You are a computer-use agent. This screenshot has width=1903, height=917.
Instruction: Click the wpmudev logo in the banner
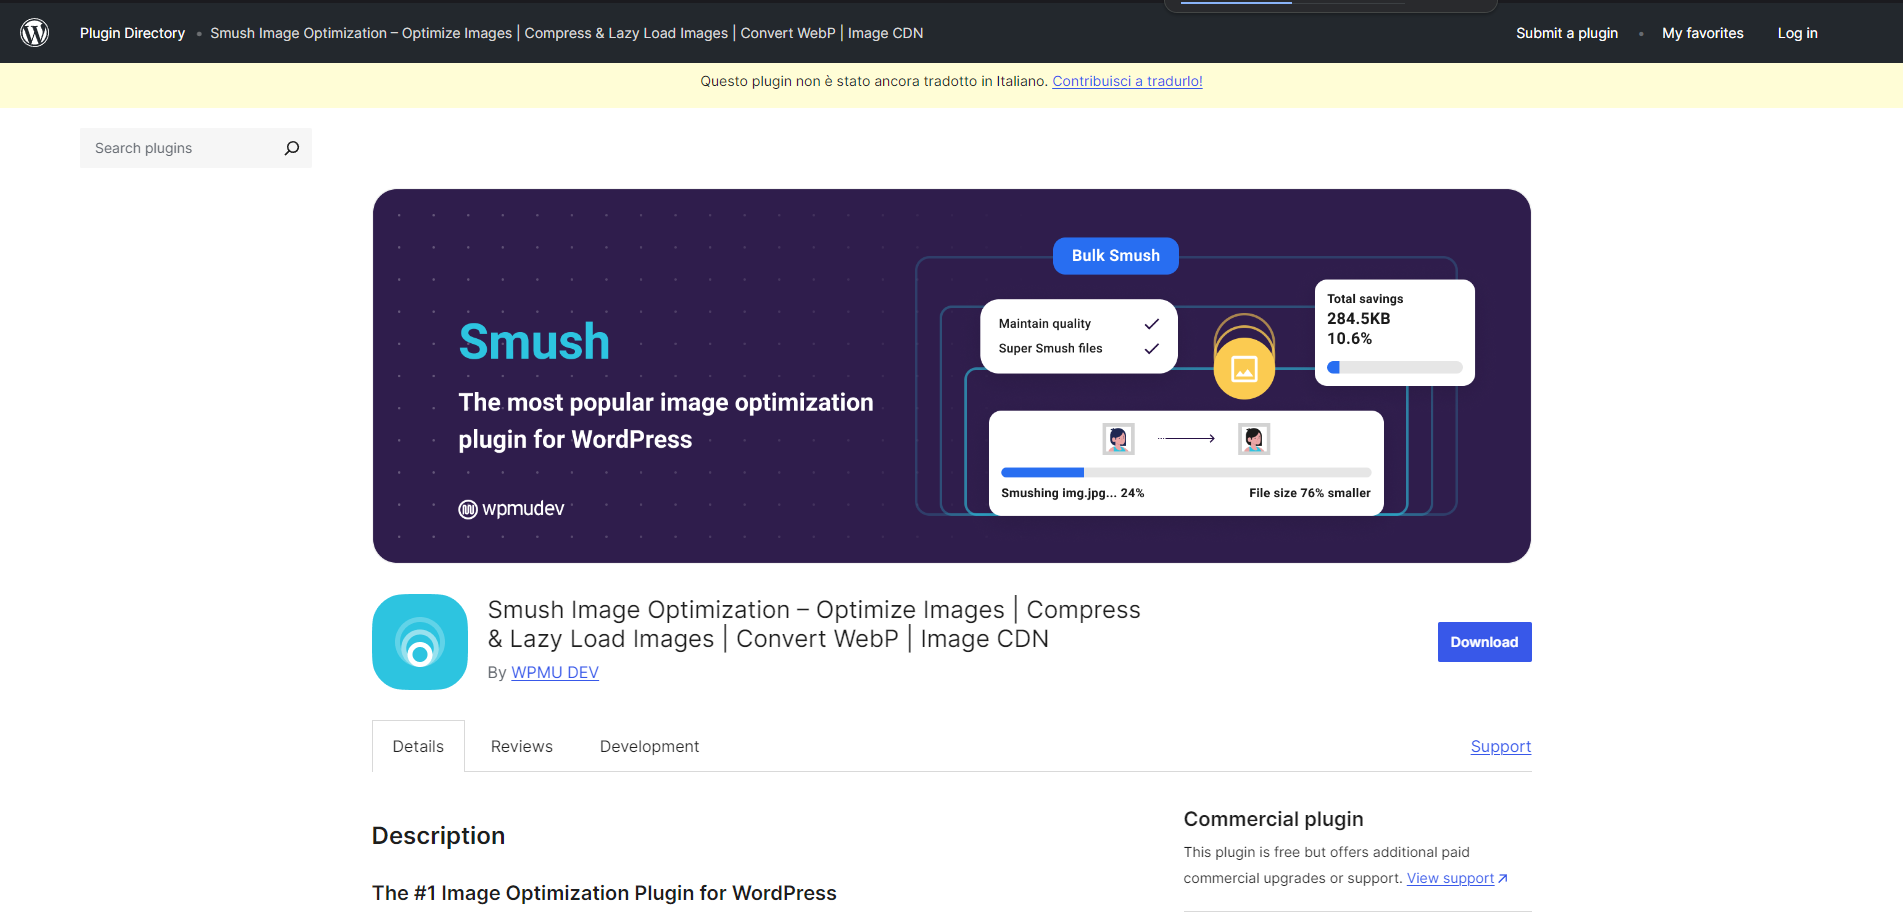(x=511, y=508)
